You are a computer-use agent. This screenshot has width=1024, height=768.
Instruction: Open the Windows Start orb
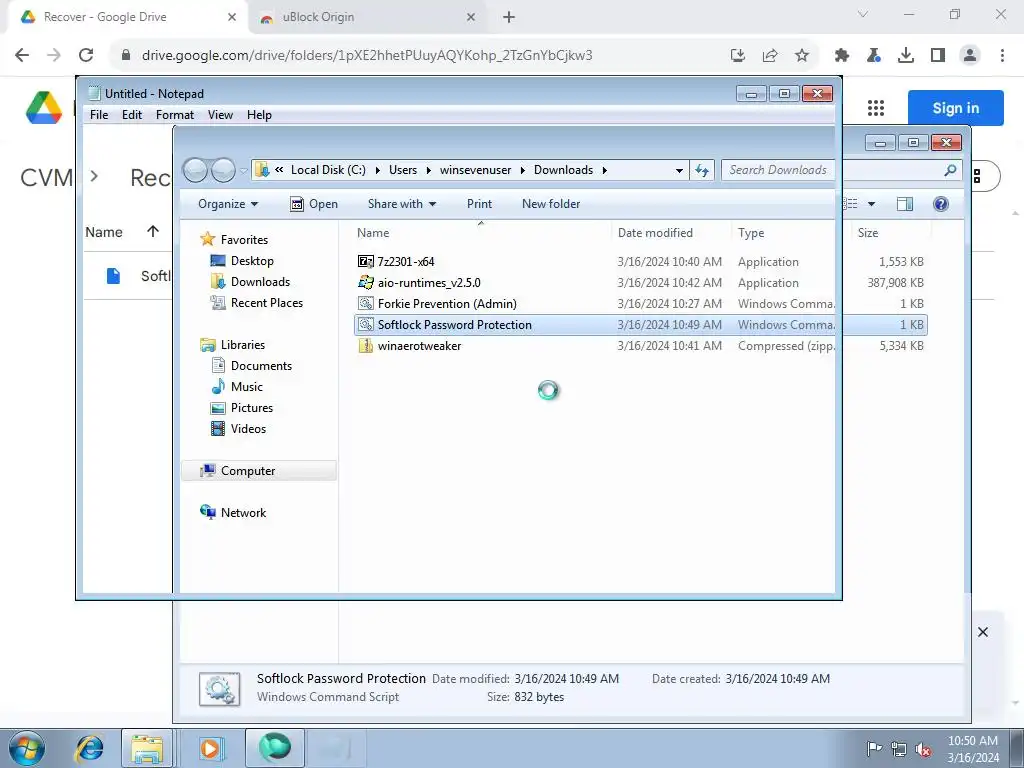tap(27, 748)
